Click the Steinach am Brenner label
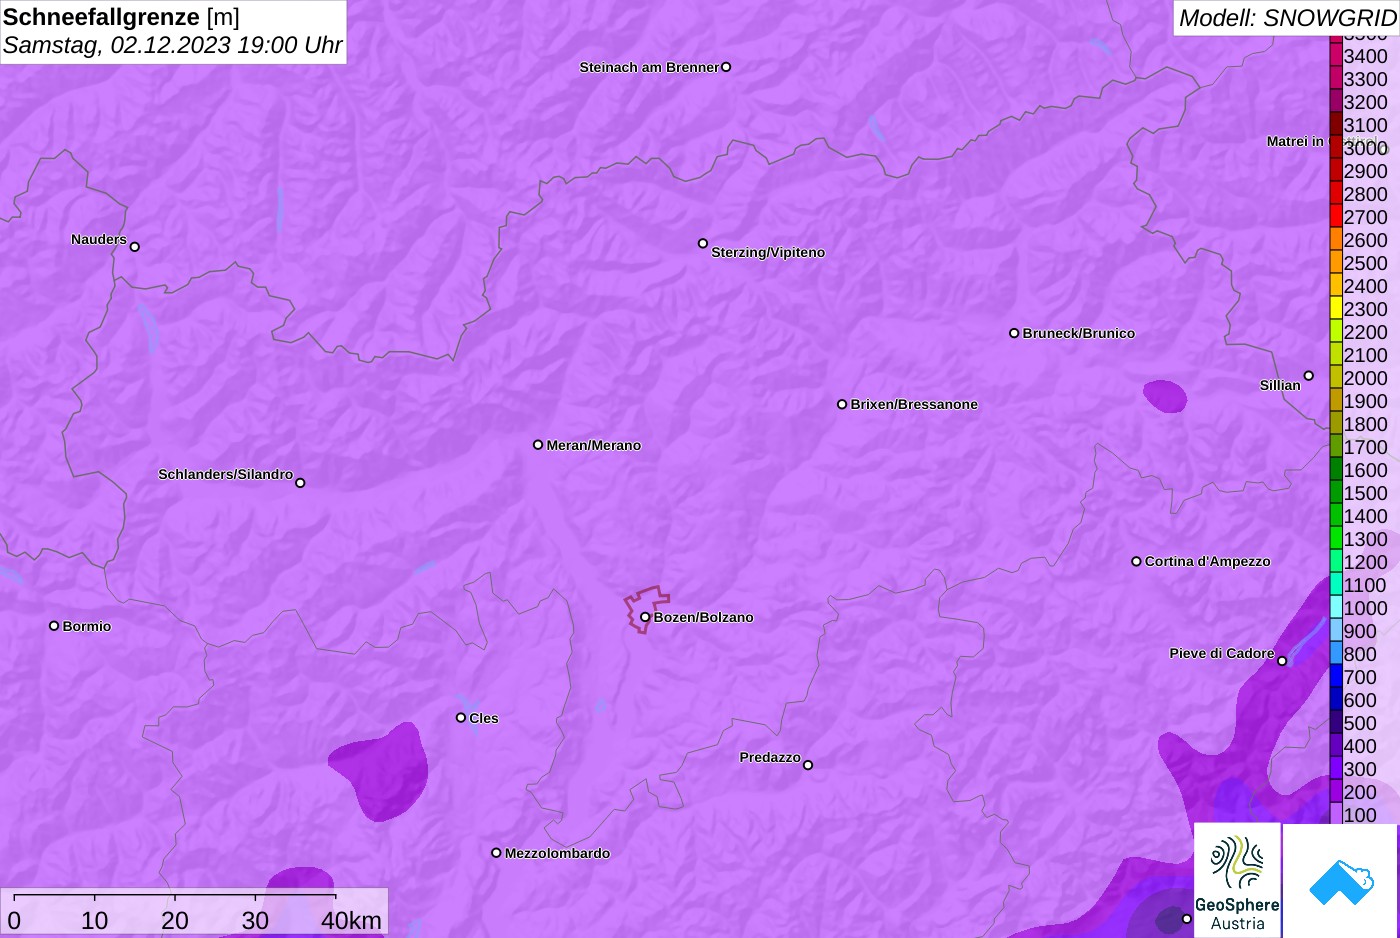Viewport: 1400px width, 938px height. (x=649, y=67)
